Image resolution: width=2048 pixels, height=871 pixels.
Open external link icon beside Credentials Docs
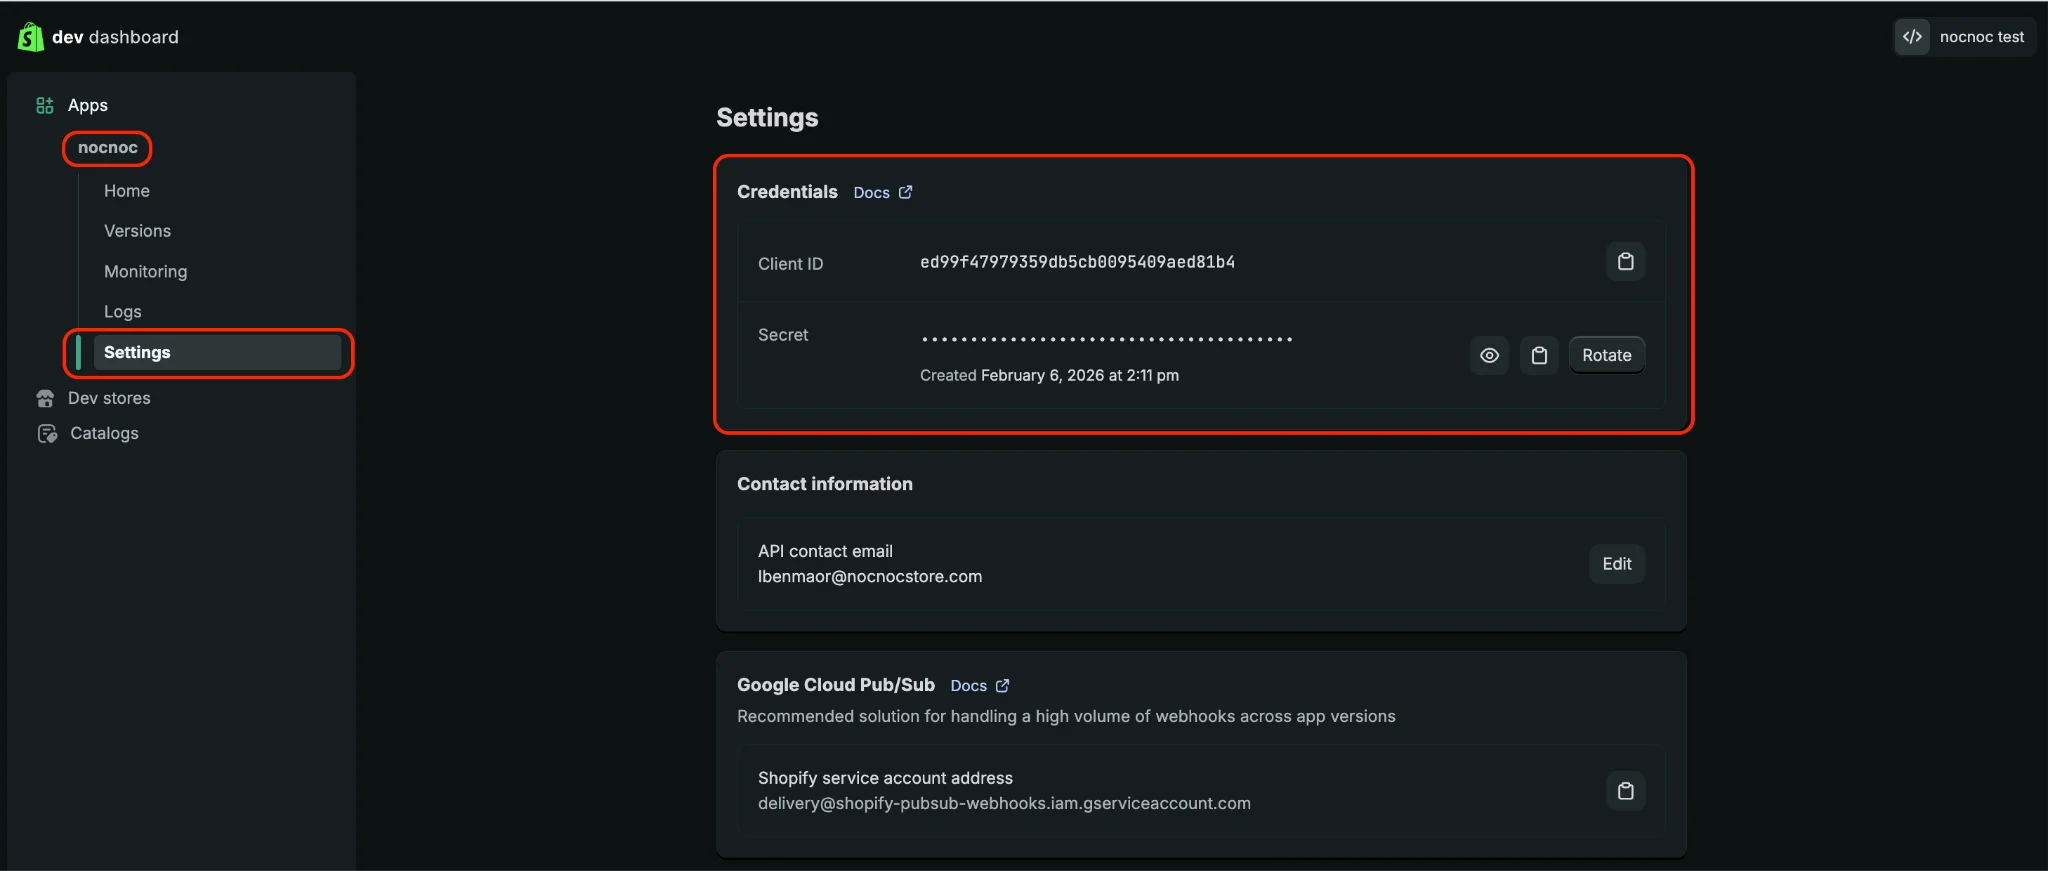[905, 192]
